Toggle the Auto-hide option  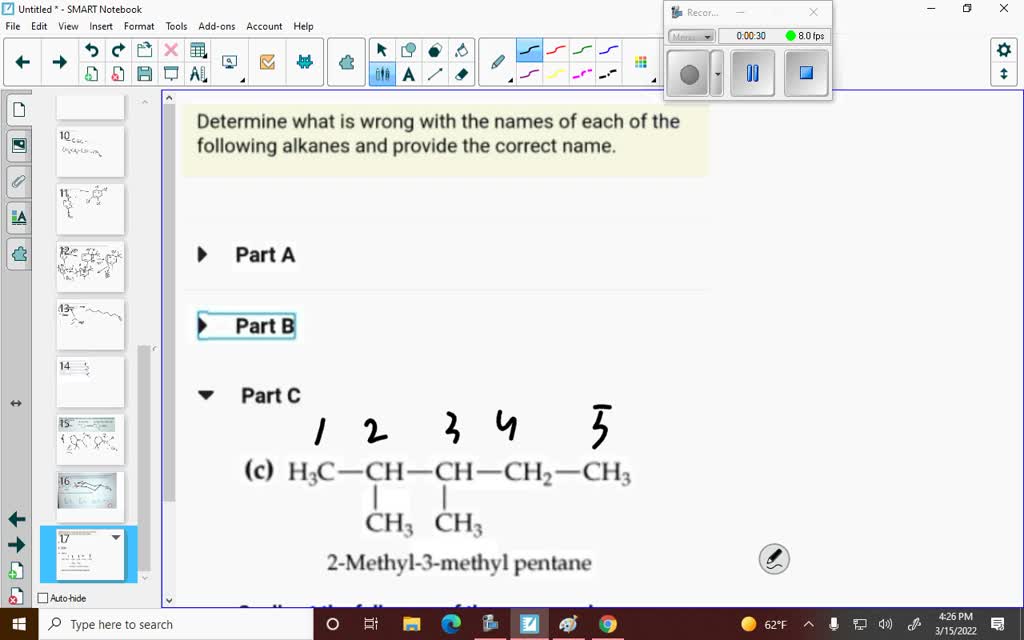coord(42,598)
